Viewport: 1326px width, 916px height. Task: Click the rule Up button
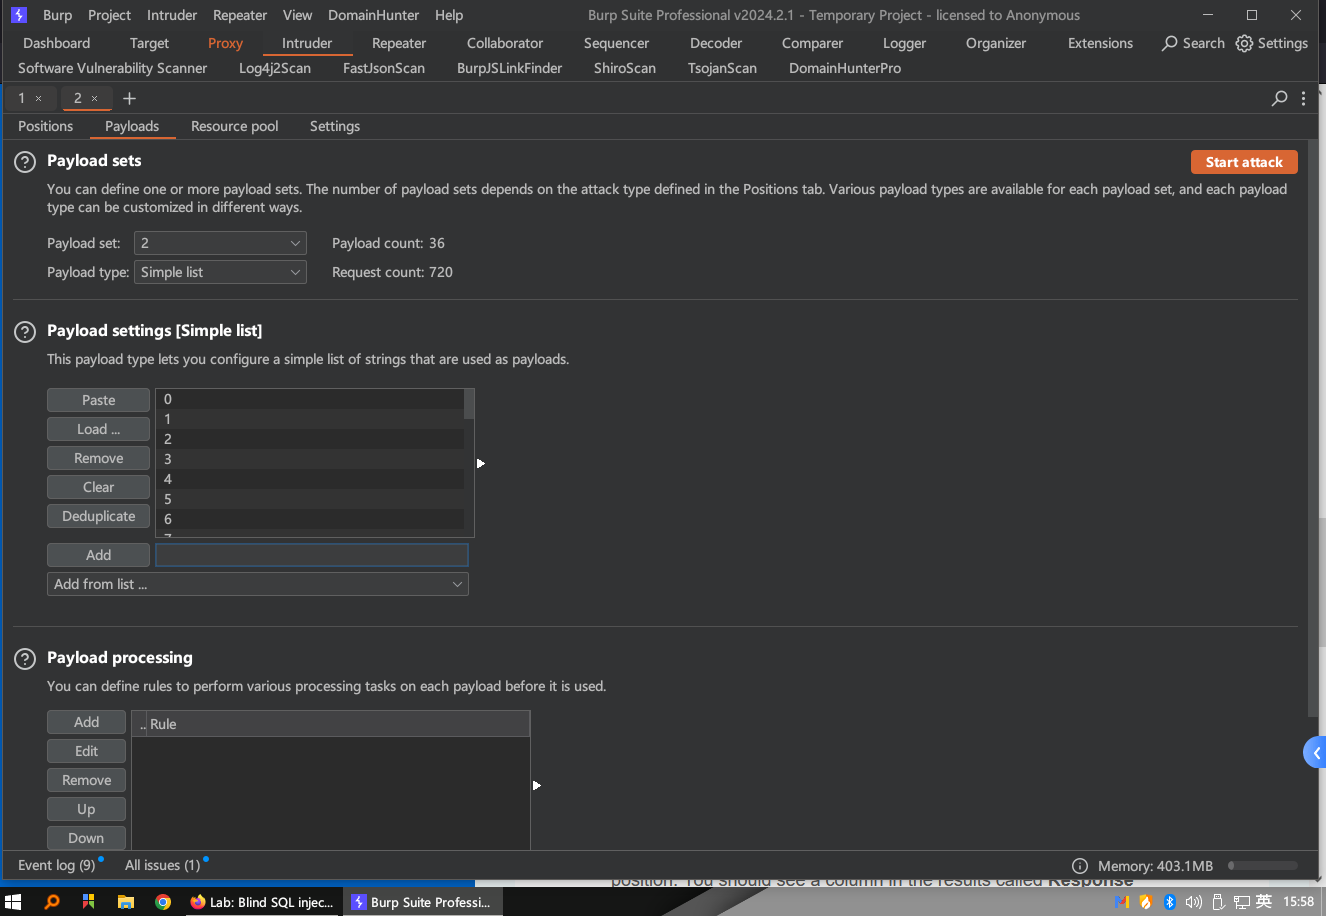pyautogui.click(x=86, y=809)
